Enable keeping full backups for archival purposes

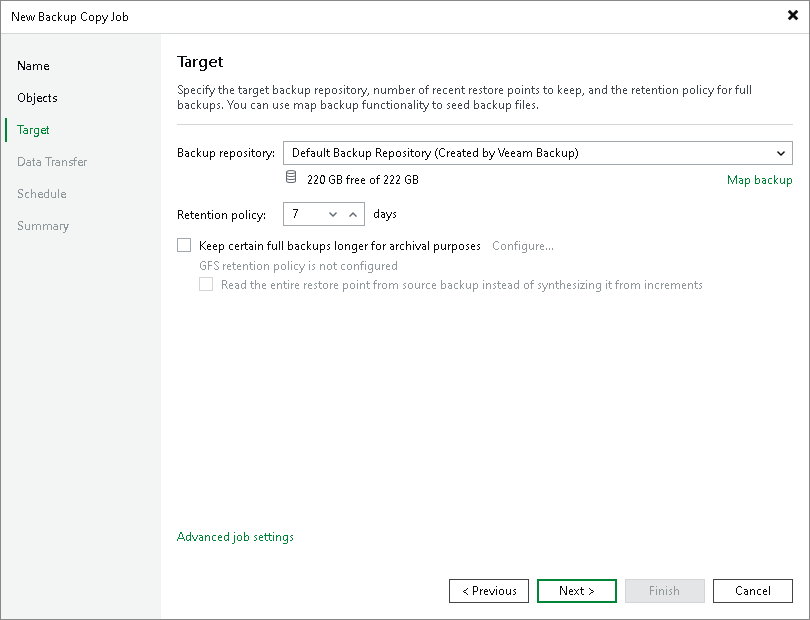(184, 245)
